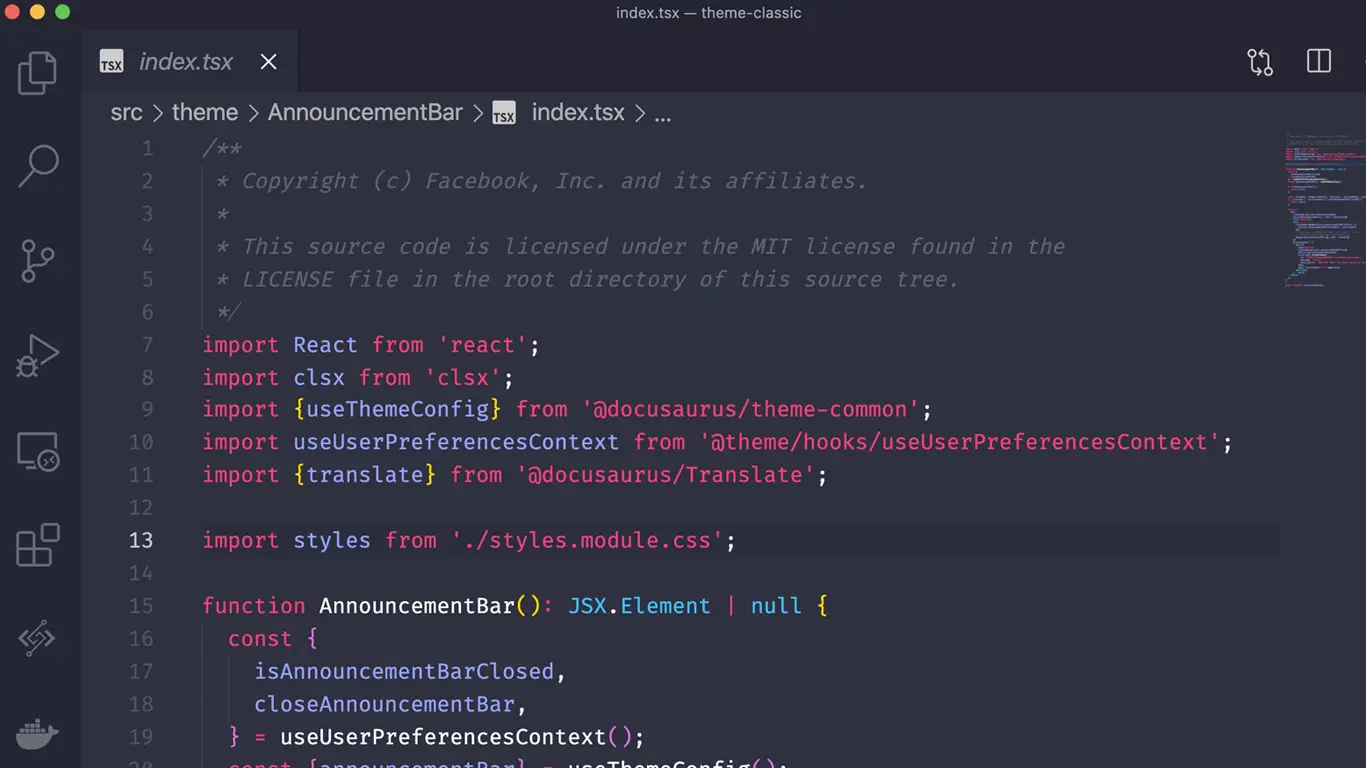1366x768 pixels.
Task: Click the 'clsx' module string on line 8
Action: pos(463,378)
